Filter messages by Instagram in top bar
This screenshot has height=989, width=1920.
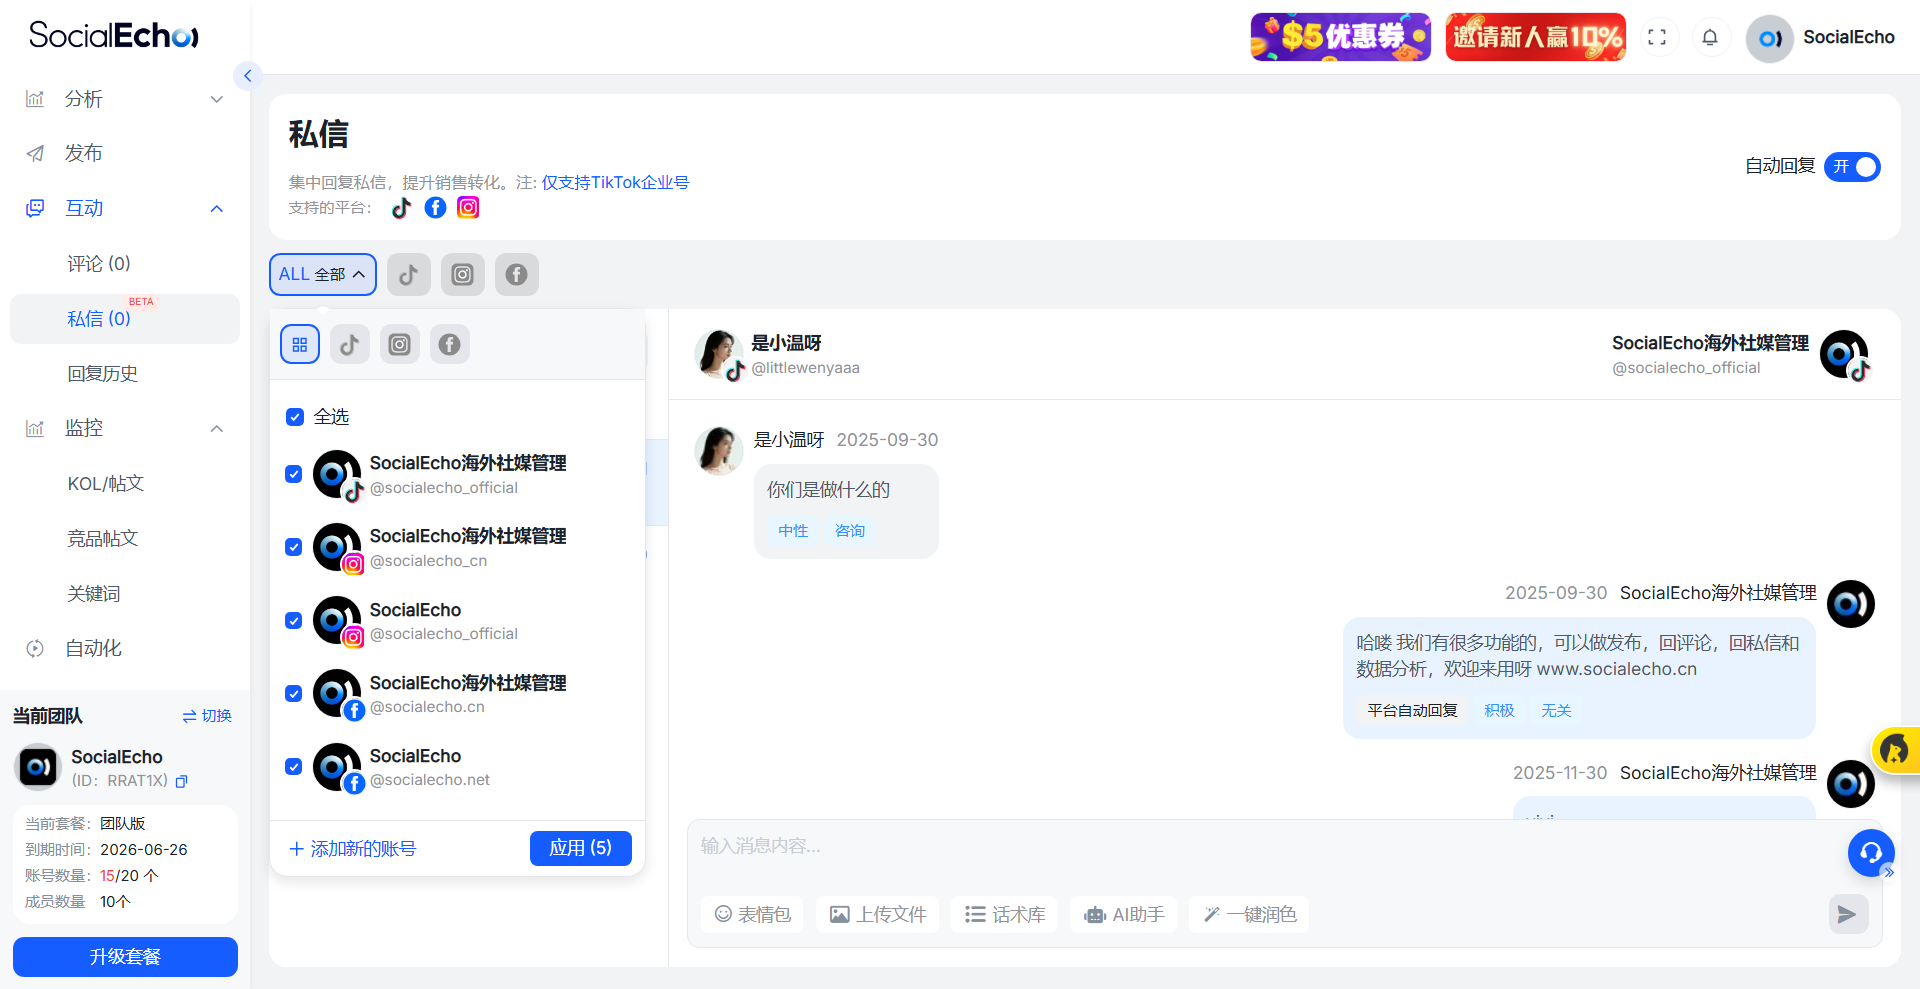click(462, 275)
